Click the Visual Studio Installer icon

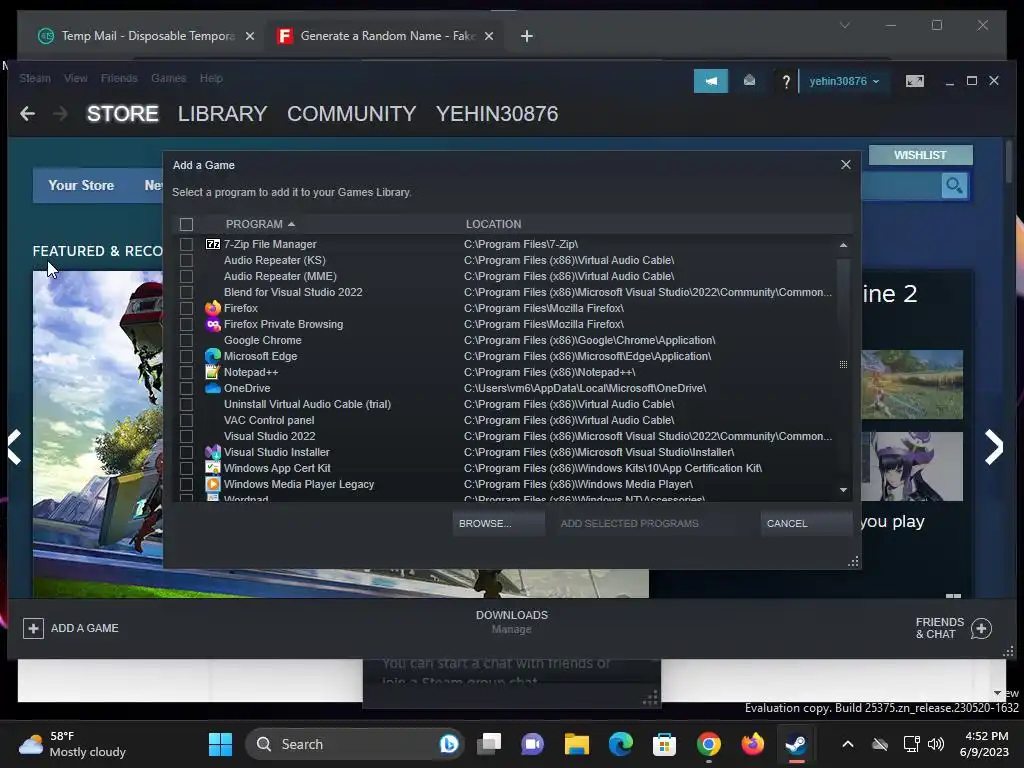(213, 452)
